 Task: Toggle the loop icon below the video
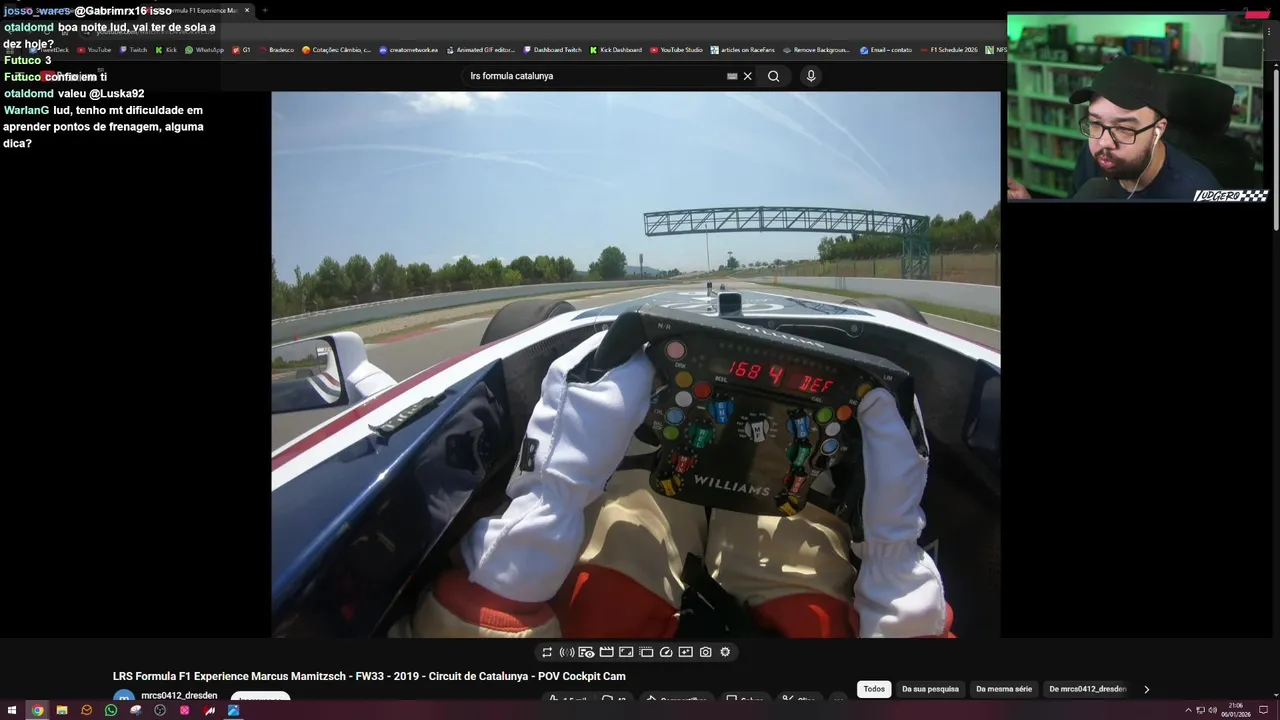click(547, 652)
